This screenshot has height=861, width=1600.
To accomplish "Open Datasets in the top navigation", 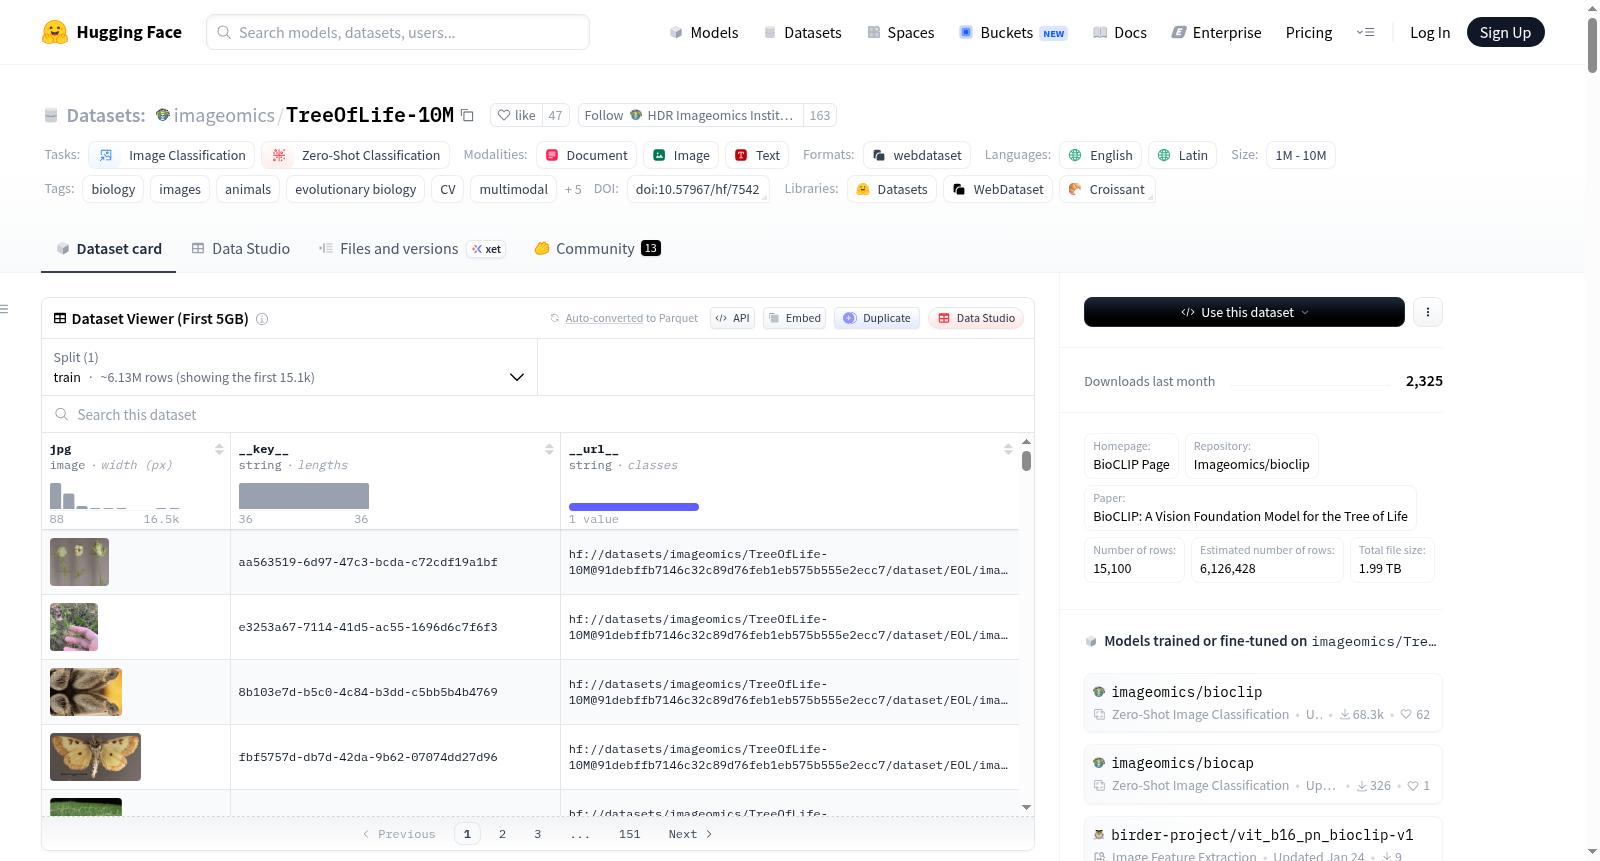I will pos(802,33).
